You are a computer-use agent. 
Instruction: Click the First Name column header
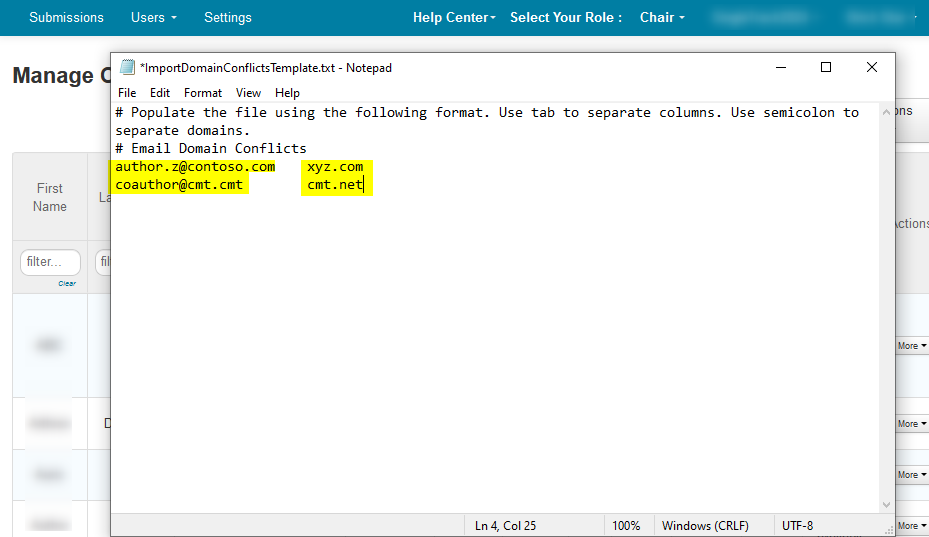[50, 197]
